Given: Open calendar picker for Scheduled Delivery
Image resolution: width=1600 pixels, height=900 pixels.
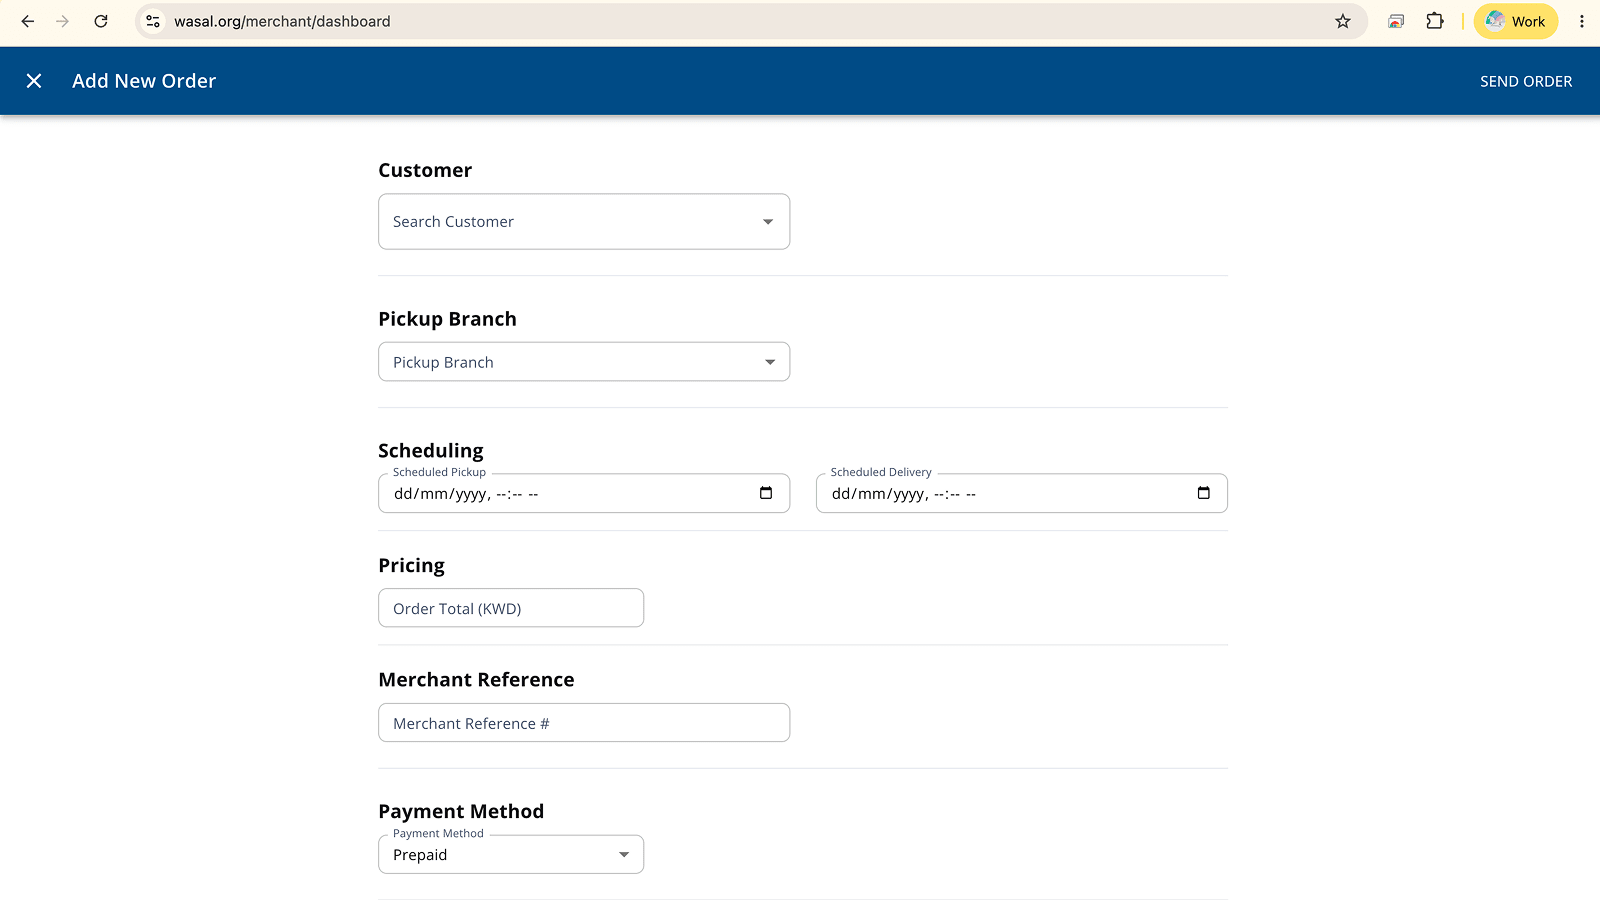Looking at the screenshot, I should point(1204,493).
